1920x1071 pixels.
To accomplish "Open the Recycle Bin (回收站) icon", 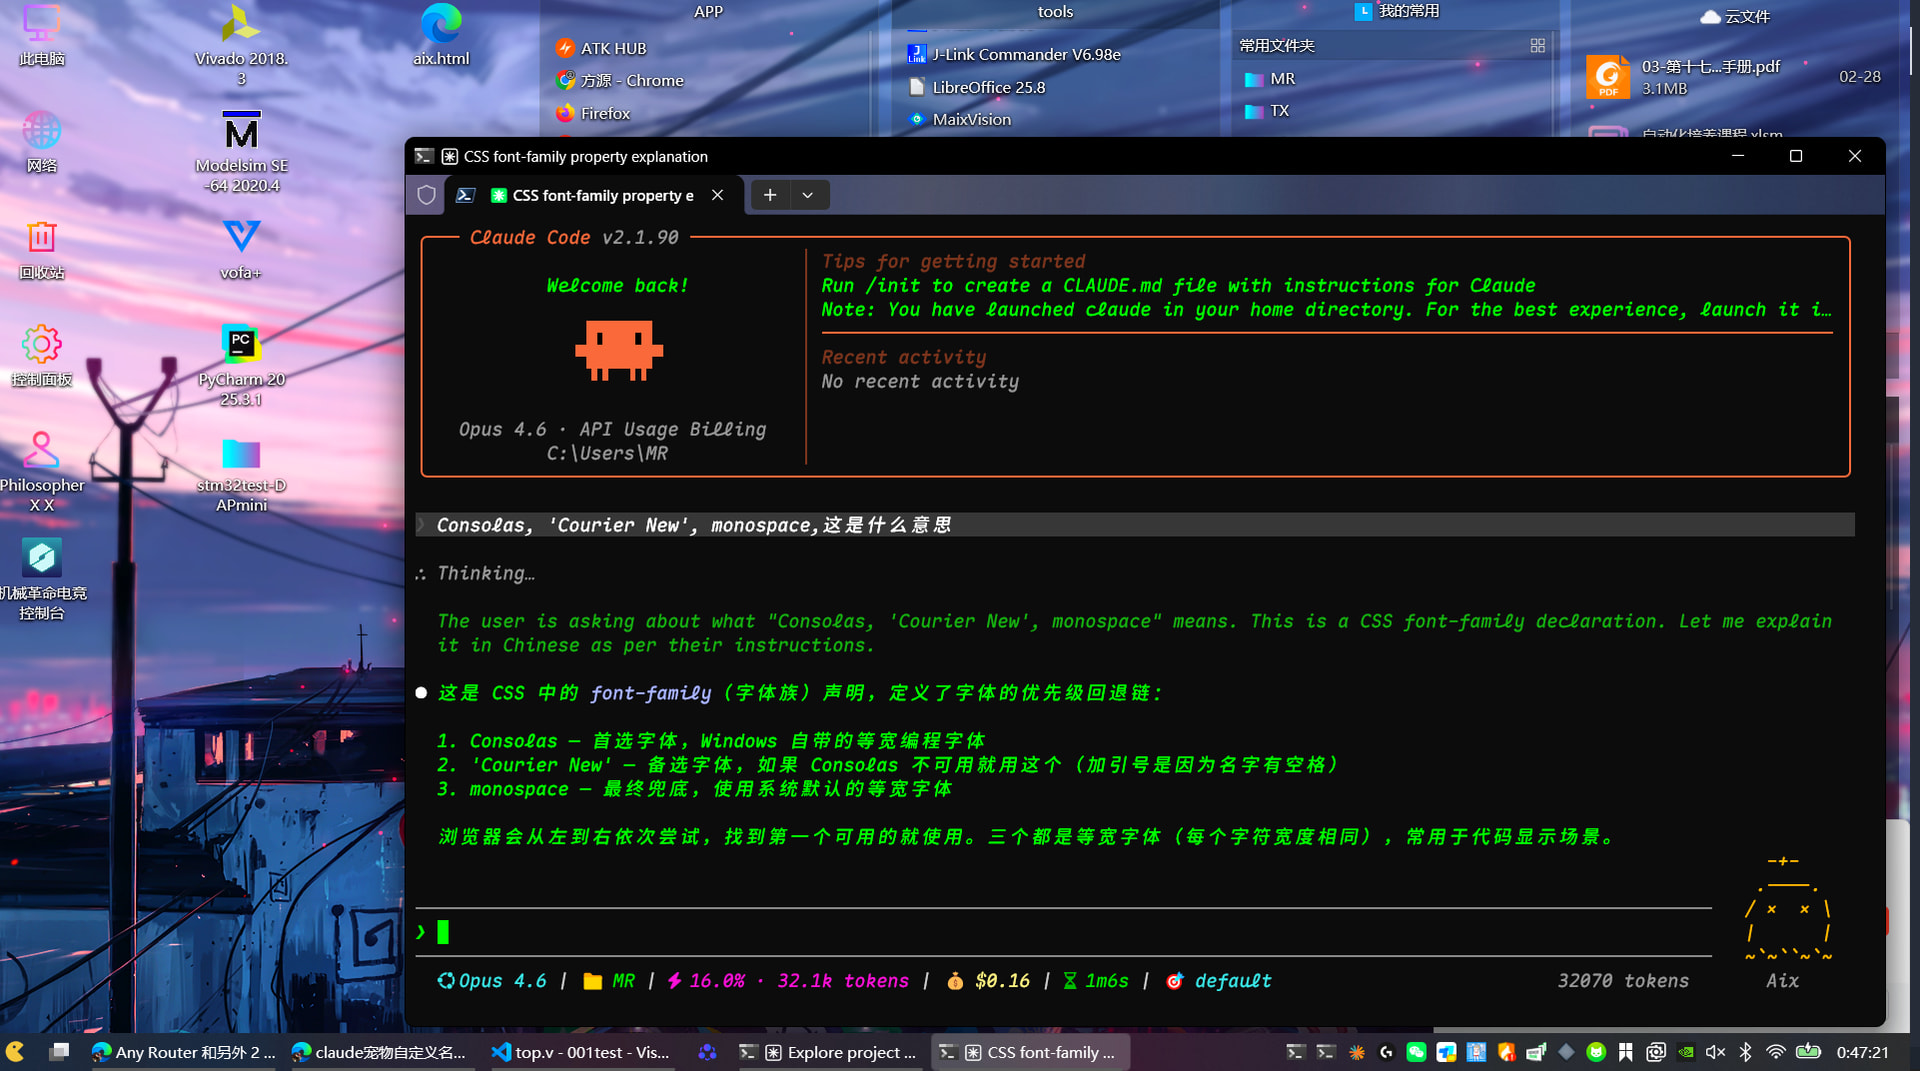I will point(41,248).
